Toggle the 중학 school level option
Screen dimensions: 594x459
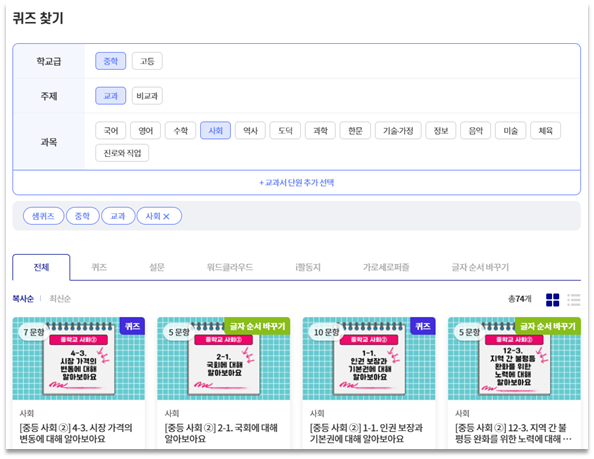pyautogui.click(x=110, y=61)
